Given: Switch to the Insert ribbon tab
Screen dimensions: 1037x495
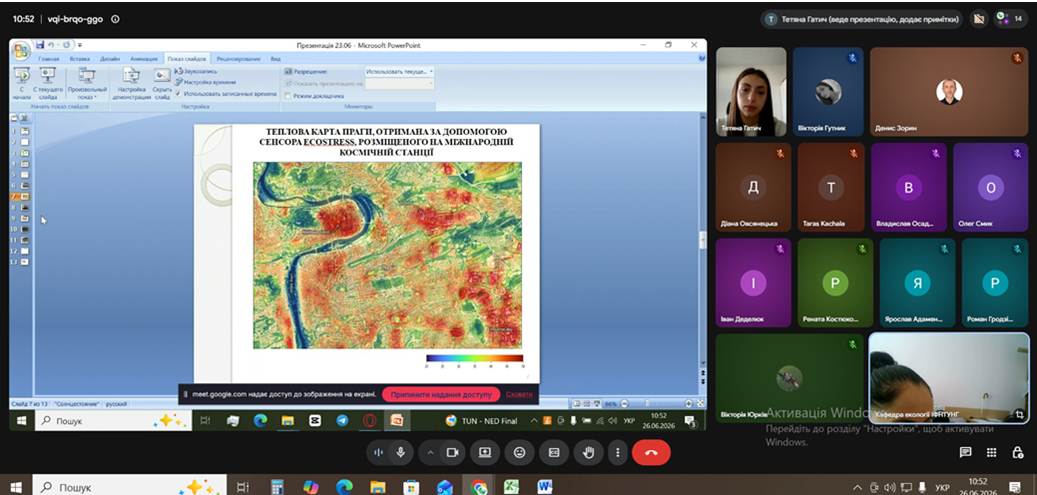Looking at the screenshot, I should 79,59.
